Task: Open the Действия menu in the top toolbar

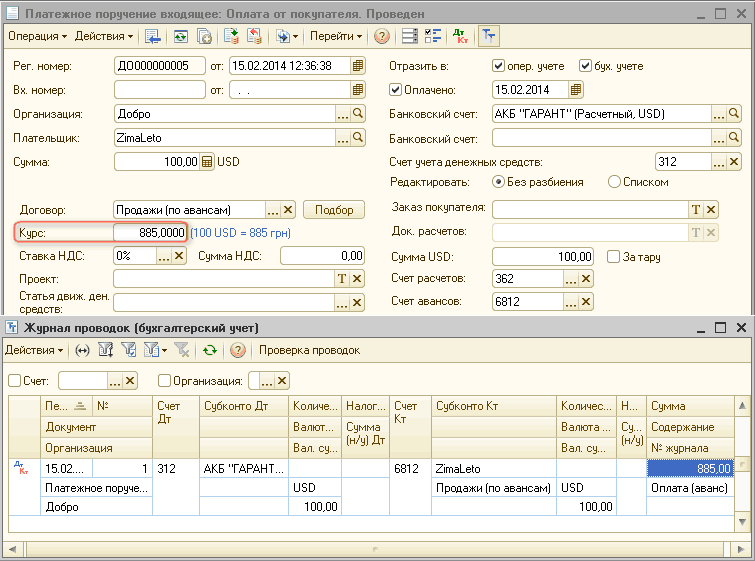Action: pyautogui.click(x=104, y=36)
